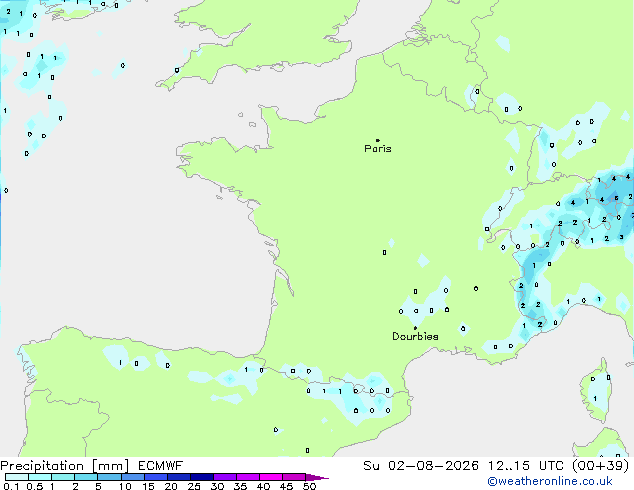Pick the 0.1–0.5 mm legend color swatch
Screen dimensions: 634x490
pyautogui.click(x=17, y=477)
